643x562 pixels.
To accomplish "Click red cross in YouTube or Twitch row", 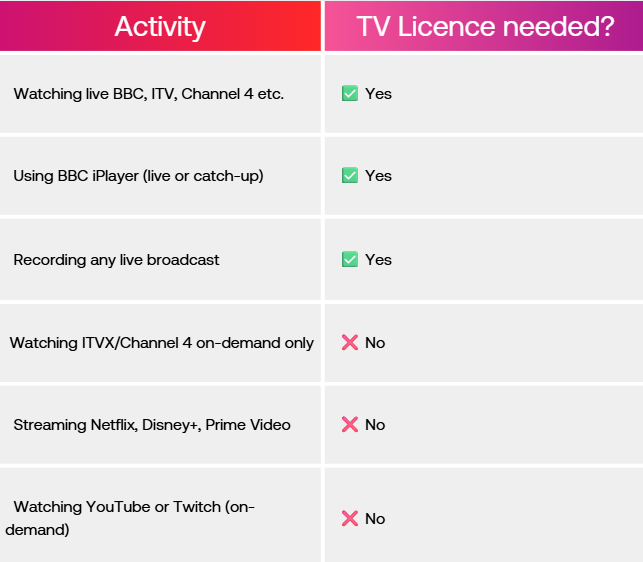I will click(350, 518).
